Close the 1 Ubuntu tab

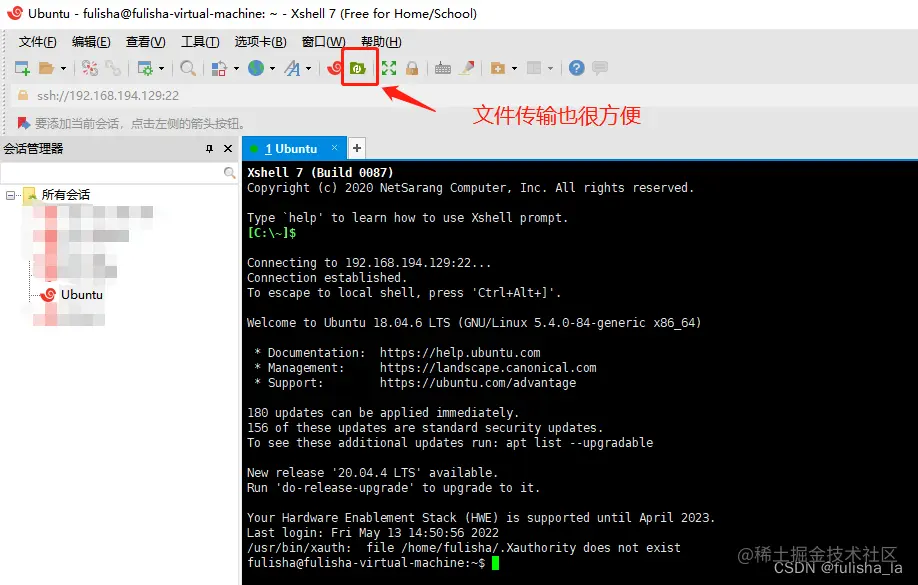click(x=334, y=148)
